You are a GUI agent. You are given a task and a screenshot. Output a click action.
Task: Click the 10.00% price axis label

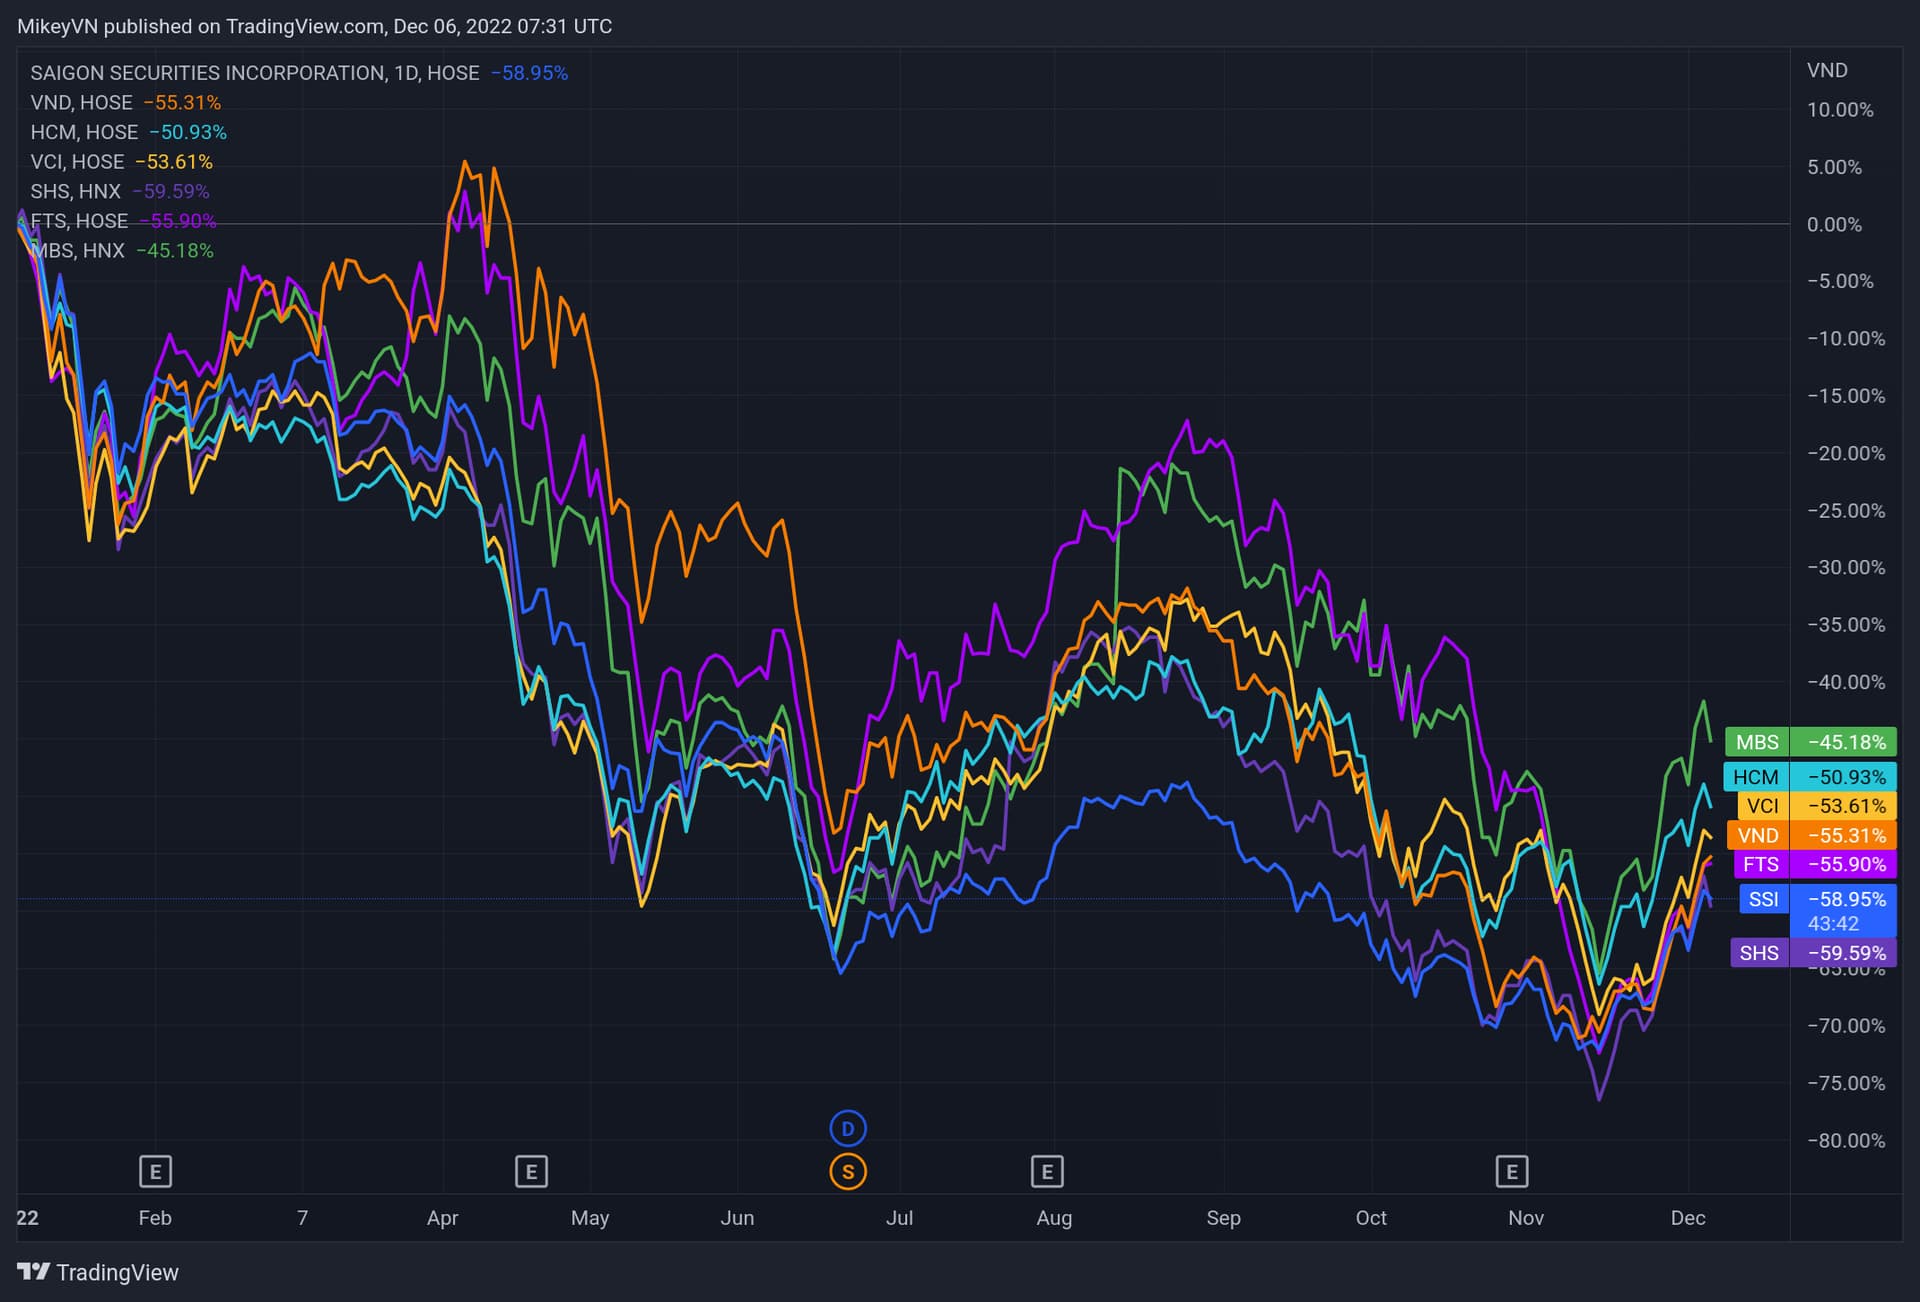coord(1840,110)
